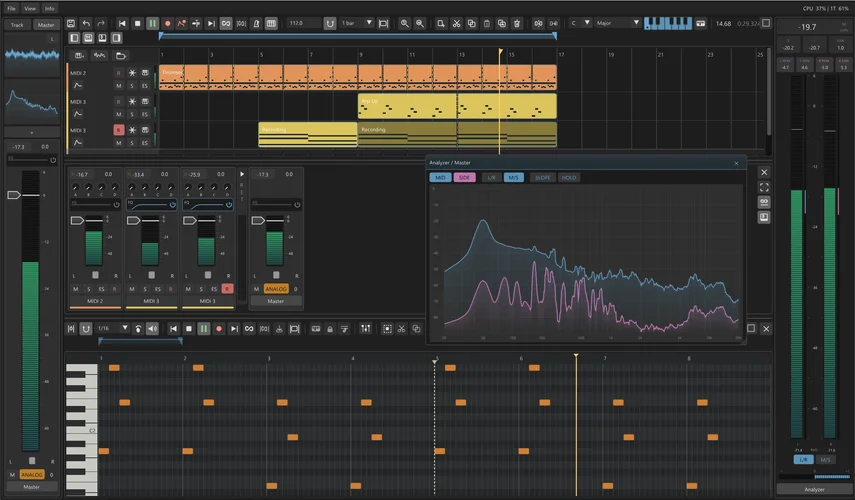Pause playback in main transport

(153, 23)
